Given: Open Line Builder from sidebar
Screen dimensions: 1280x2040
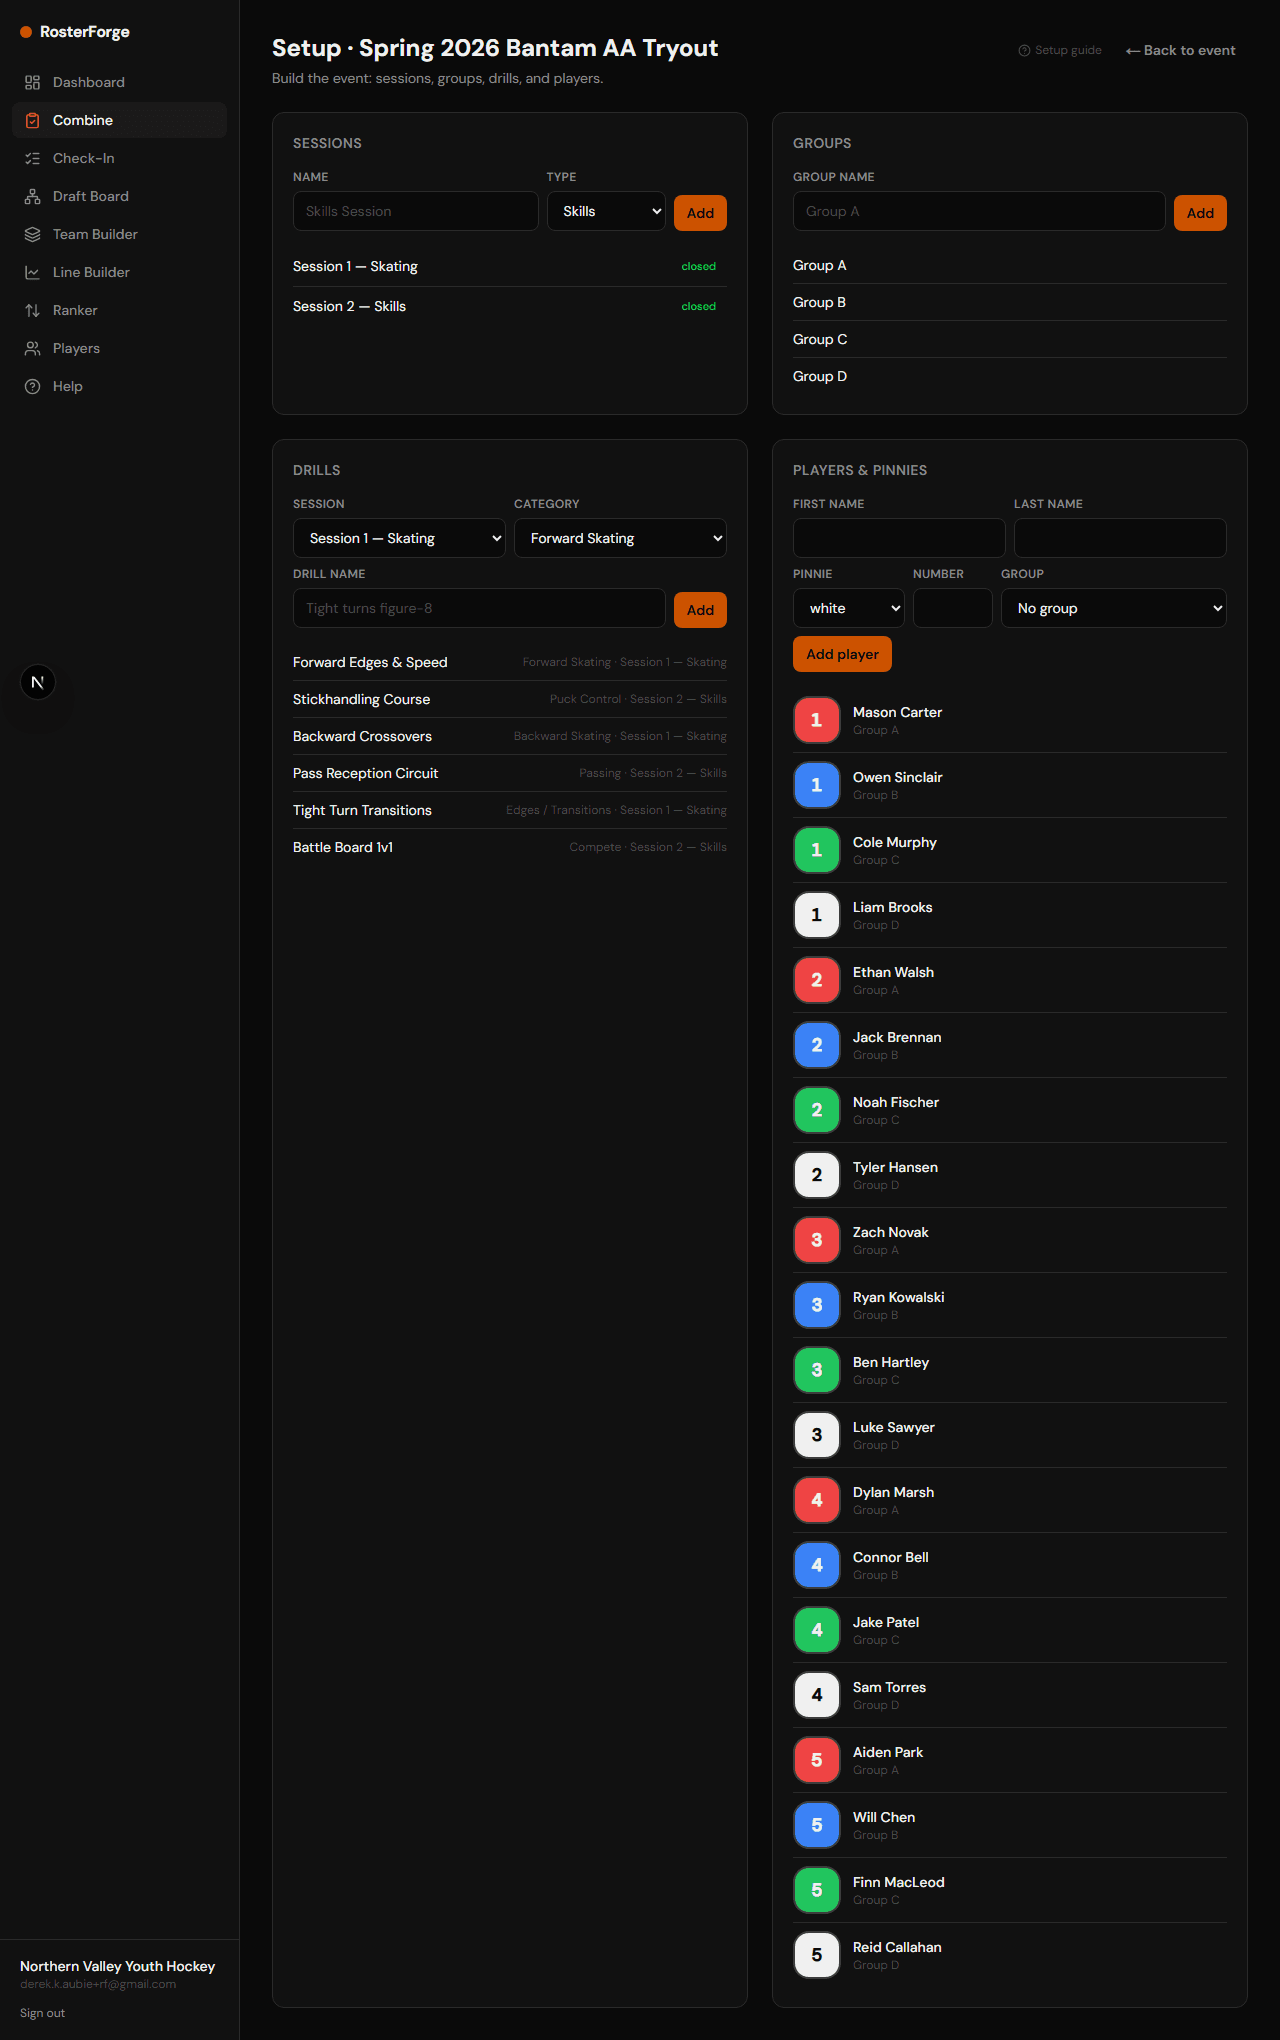Looking at the screenshot, I should [119, 272].
